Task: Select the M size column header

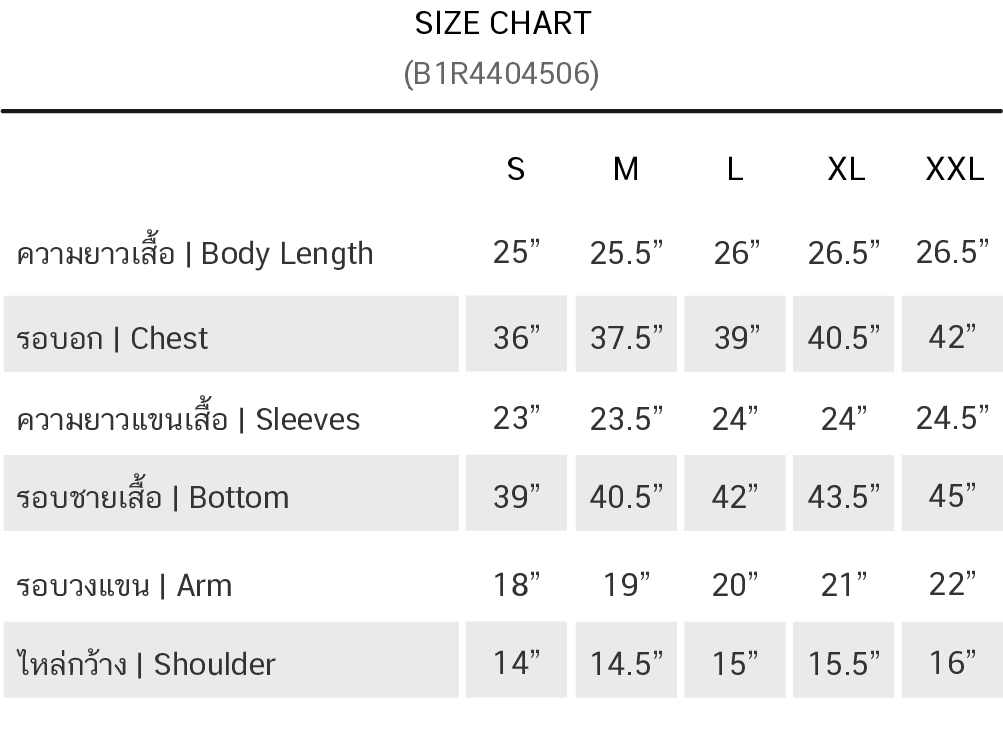Action: 626,170
